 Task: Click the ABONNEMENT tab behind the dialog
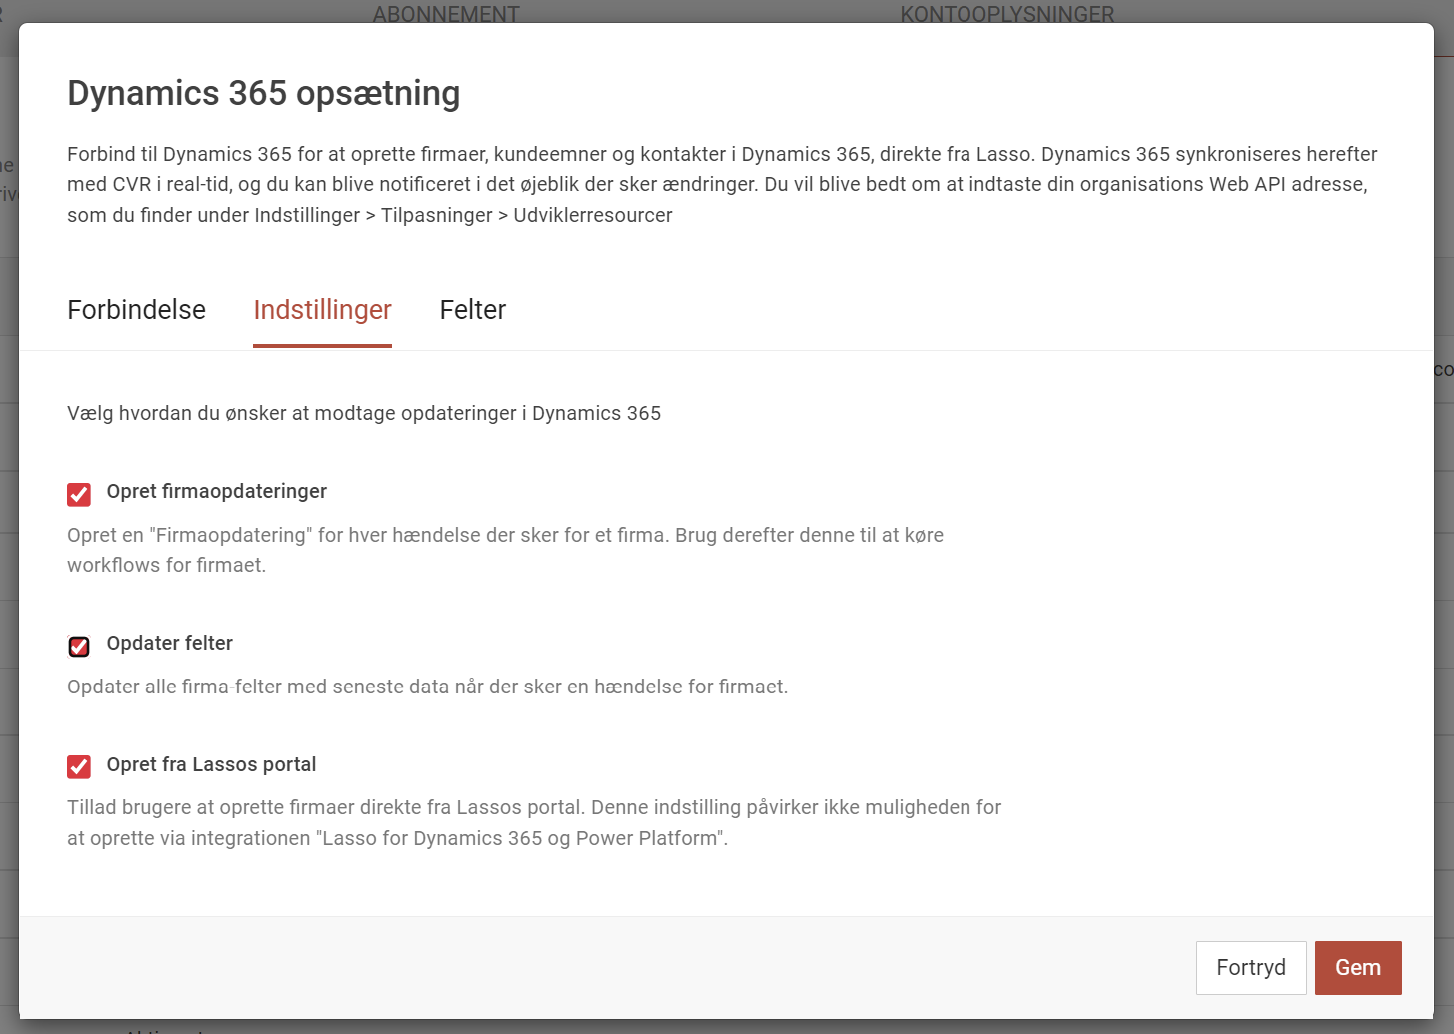[x=446, y=14]
